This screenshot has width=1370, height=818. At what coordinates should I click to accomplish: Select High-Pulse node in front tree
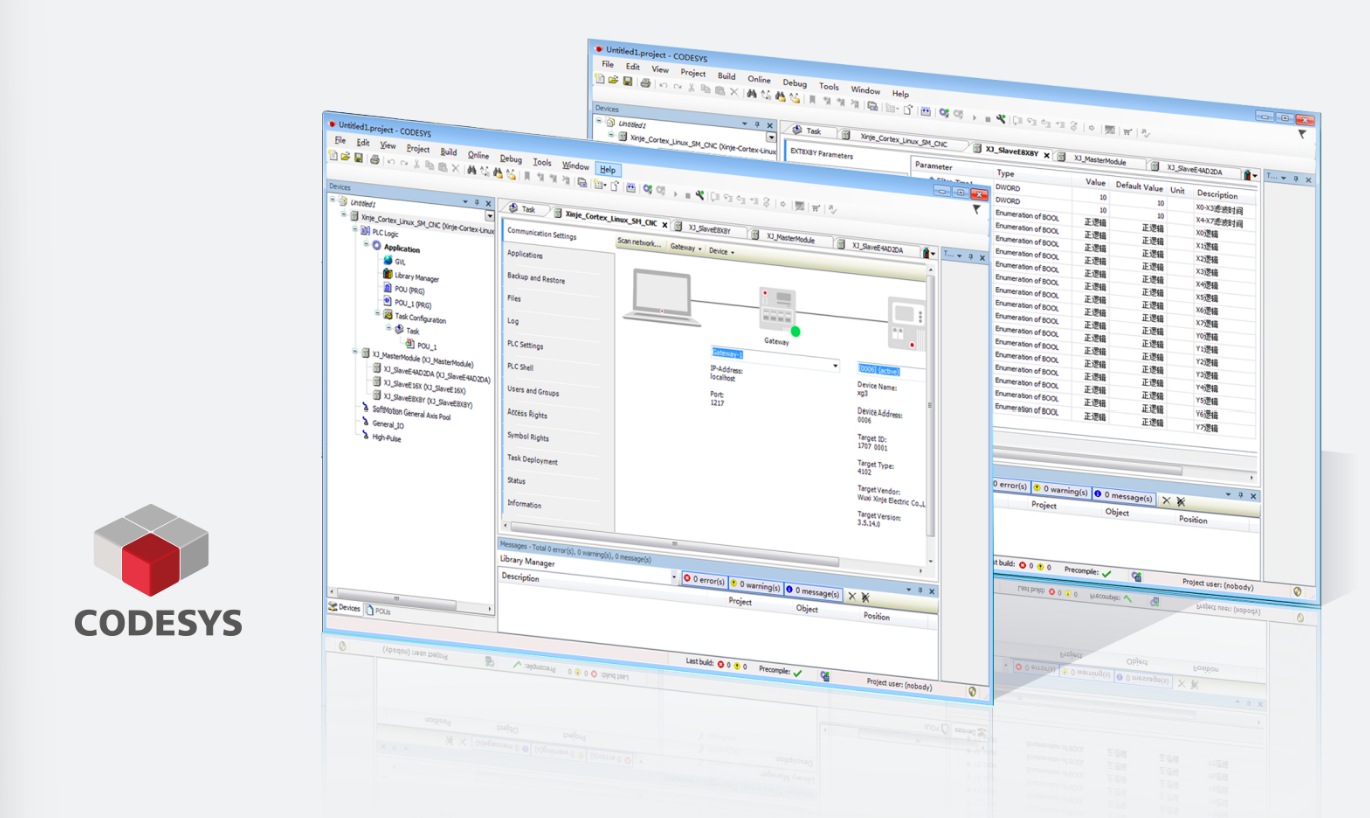coord(386,437)
